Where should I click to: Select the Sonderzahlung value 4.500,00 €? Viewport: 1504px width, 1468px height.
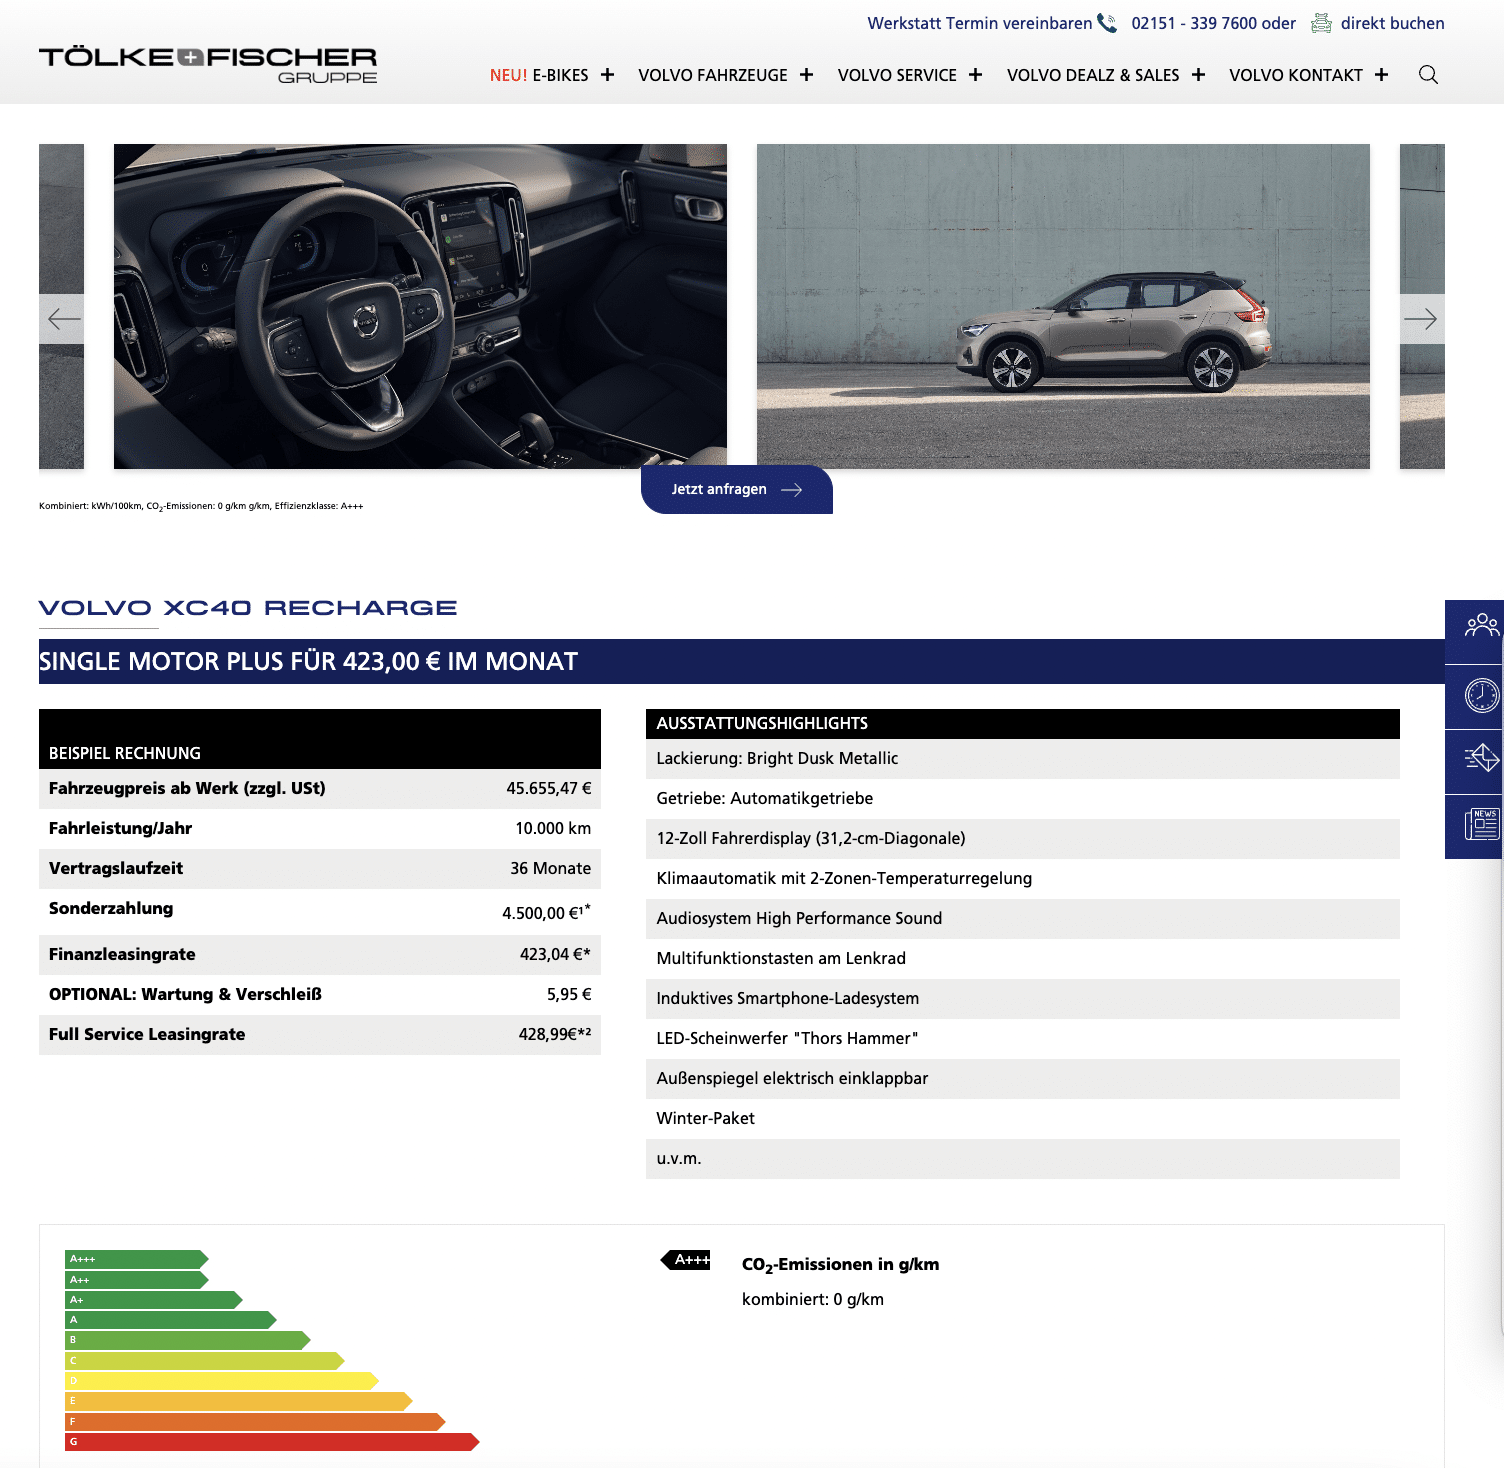pyautogui.click(x=546, y=912)
